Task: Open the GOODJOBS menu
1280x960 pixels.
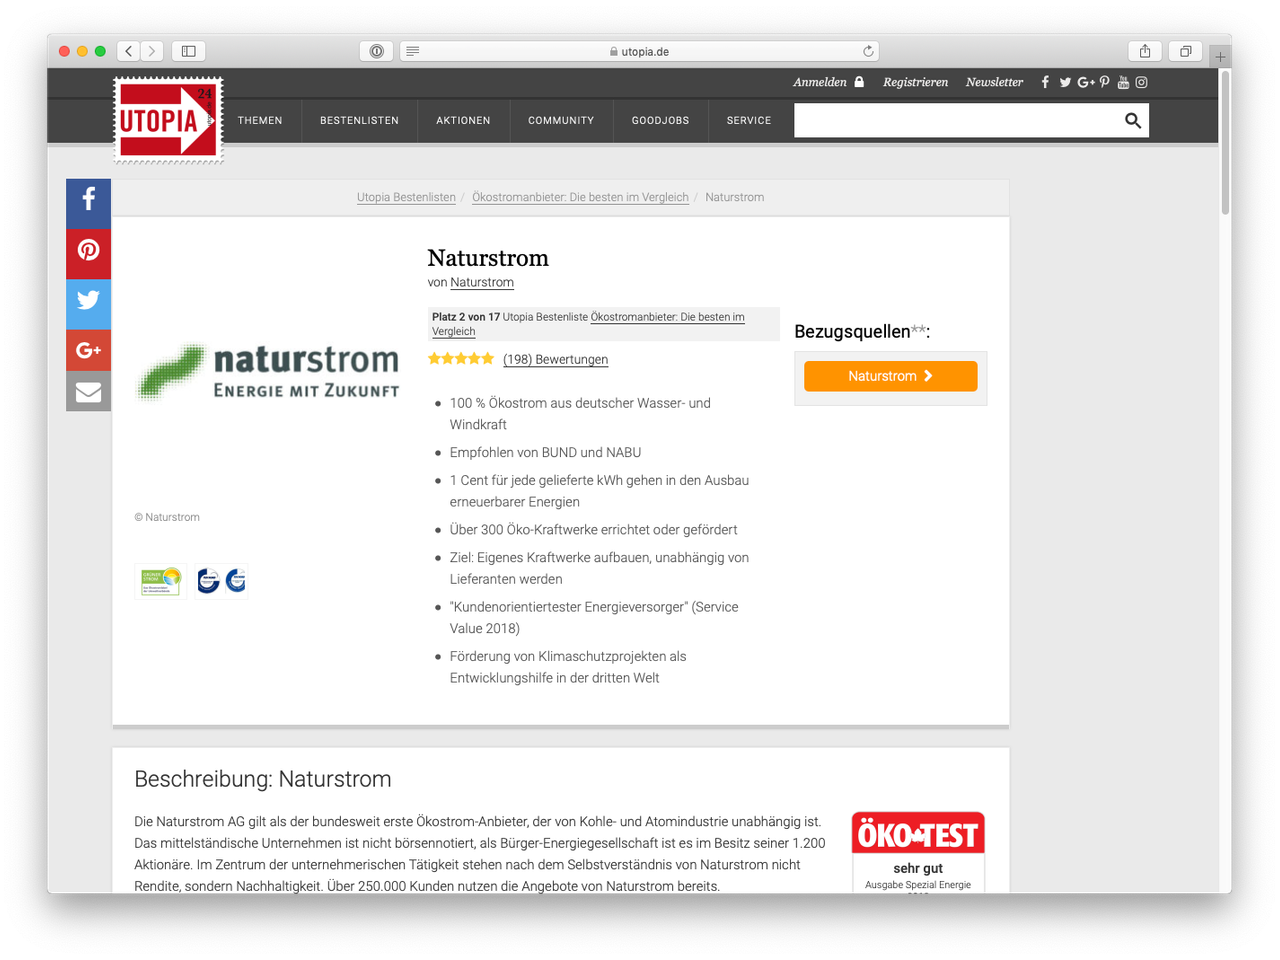Action: pyautogui.click(x=660, y=120)
